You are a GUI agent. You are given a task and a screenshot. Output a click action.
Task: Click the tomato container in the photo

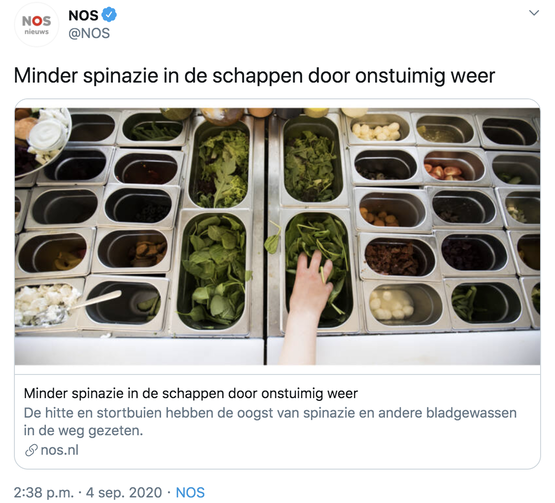tap(453, 166)
